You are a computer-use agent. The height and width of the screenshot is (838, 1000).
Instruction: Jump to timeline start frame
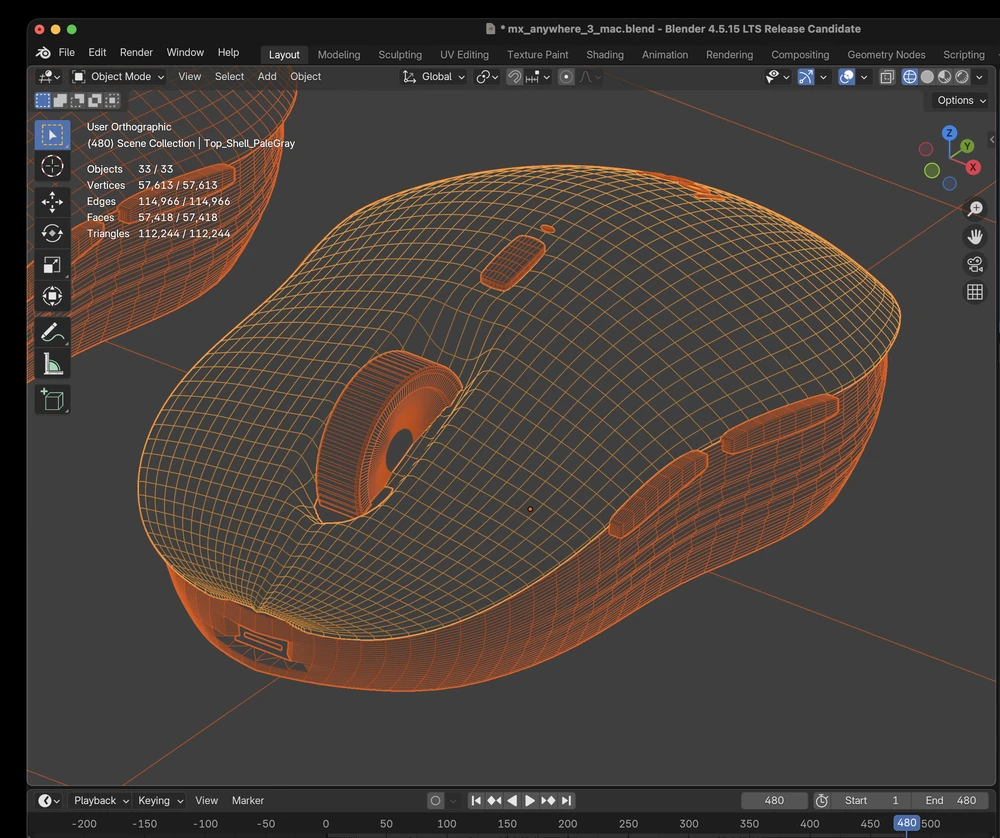pyautogui.click(x=476, y=800)
